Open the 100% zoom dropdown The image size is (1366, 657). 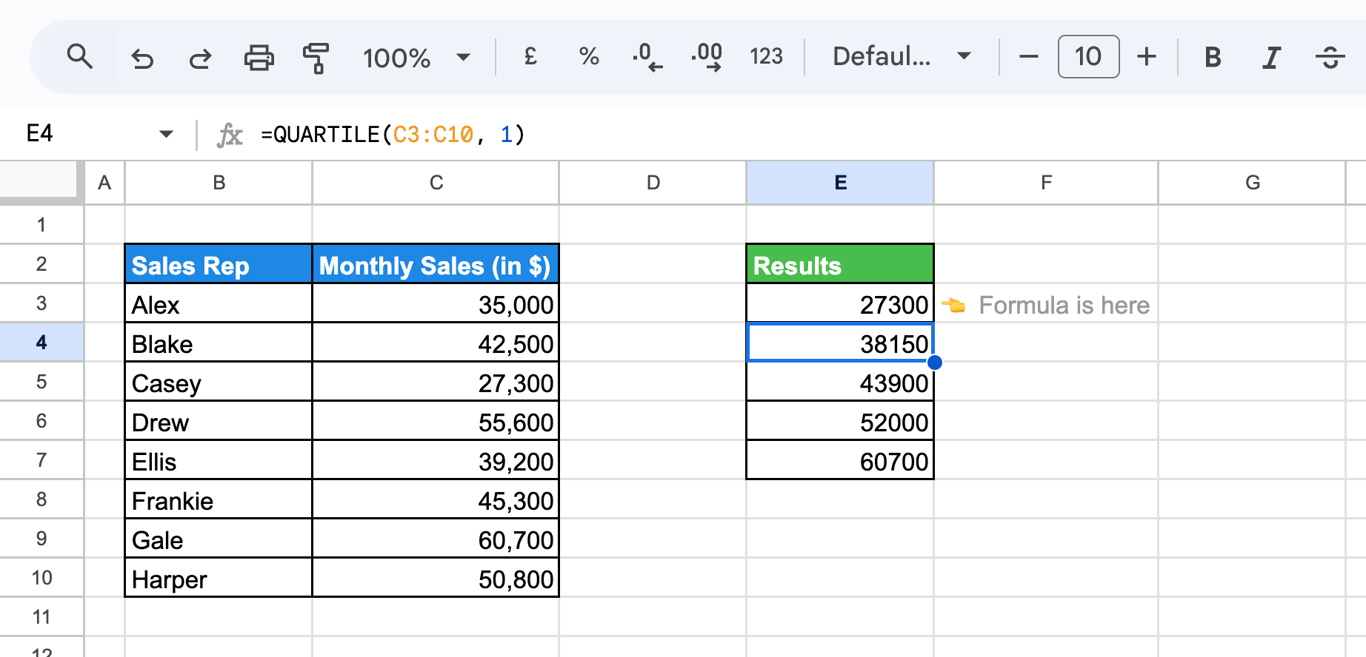[x=416, y=58]
